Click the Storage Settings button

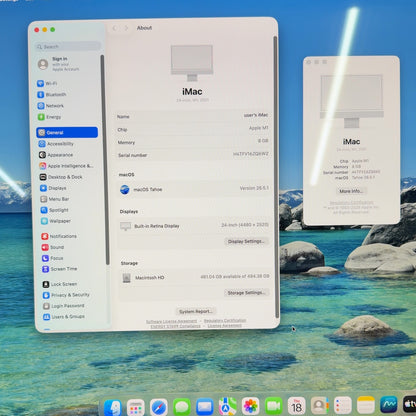click(x=246, y=293)
